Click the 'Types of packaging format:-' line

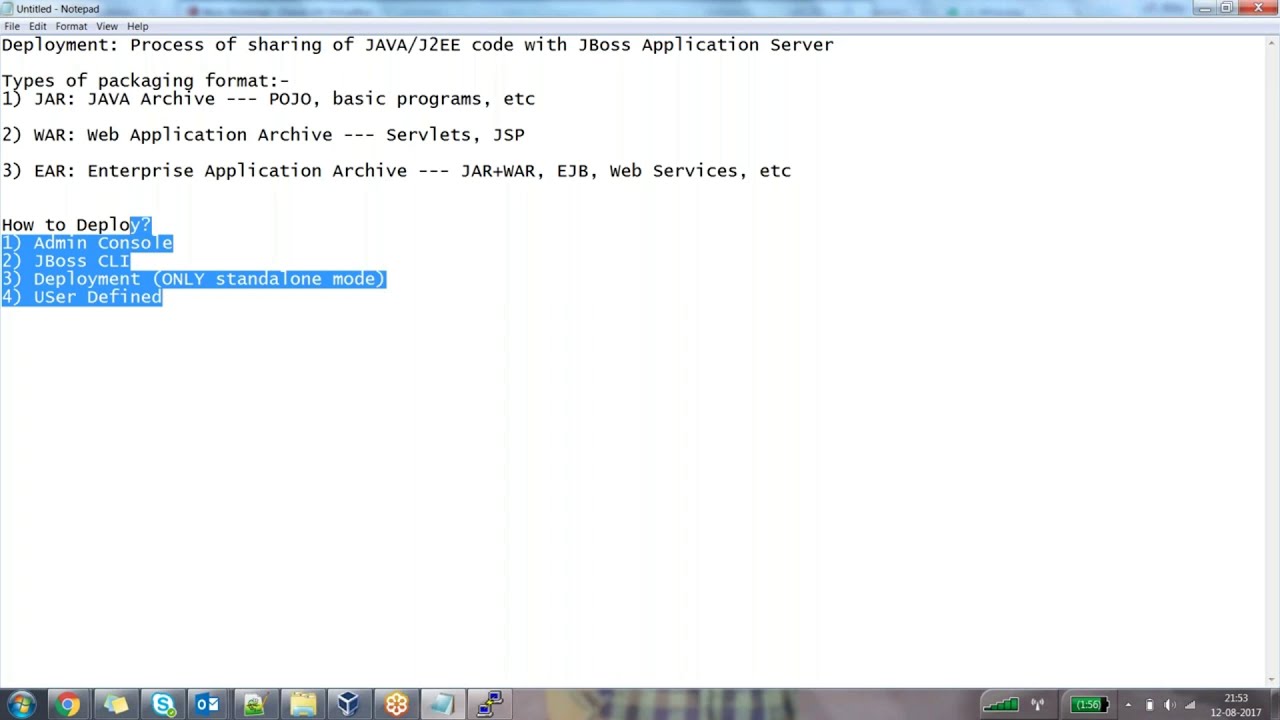(145, 81)
